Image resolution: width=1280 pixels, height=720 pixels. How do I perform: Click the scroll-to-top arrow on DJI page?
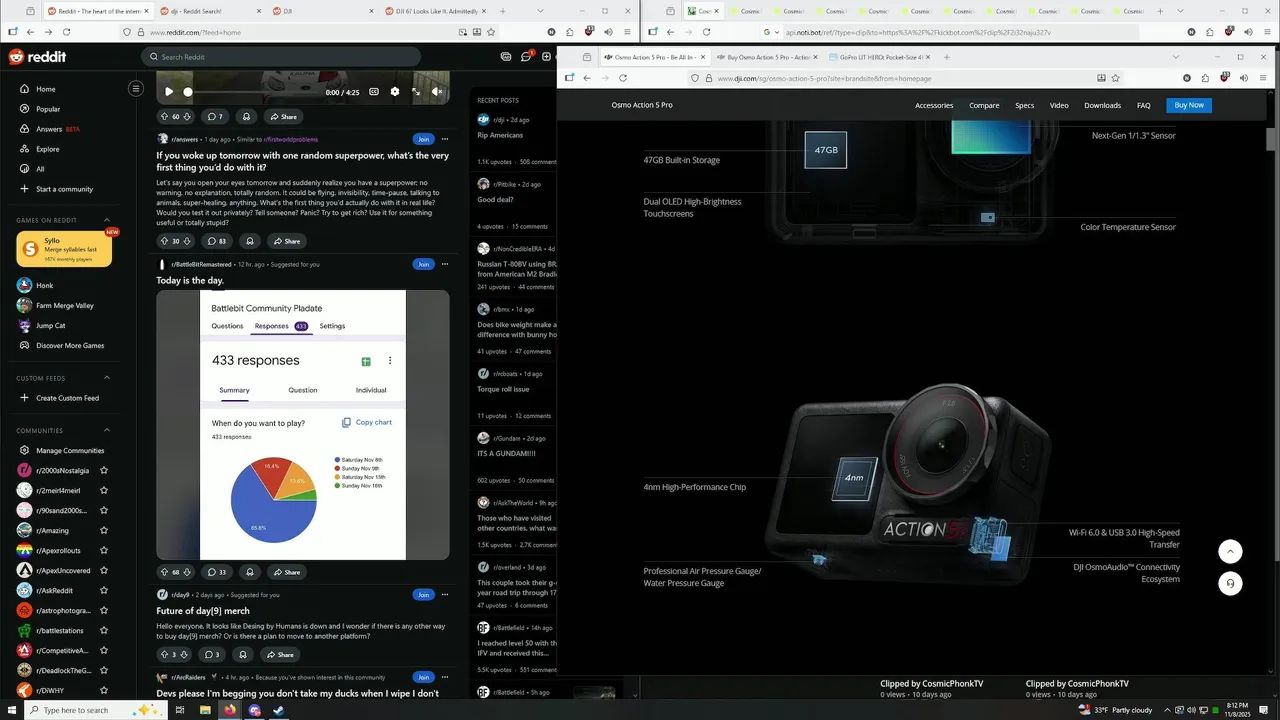pos(1230,551)
